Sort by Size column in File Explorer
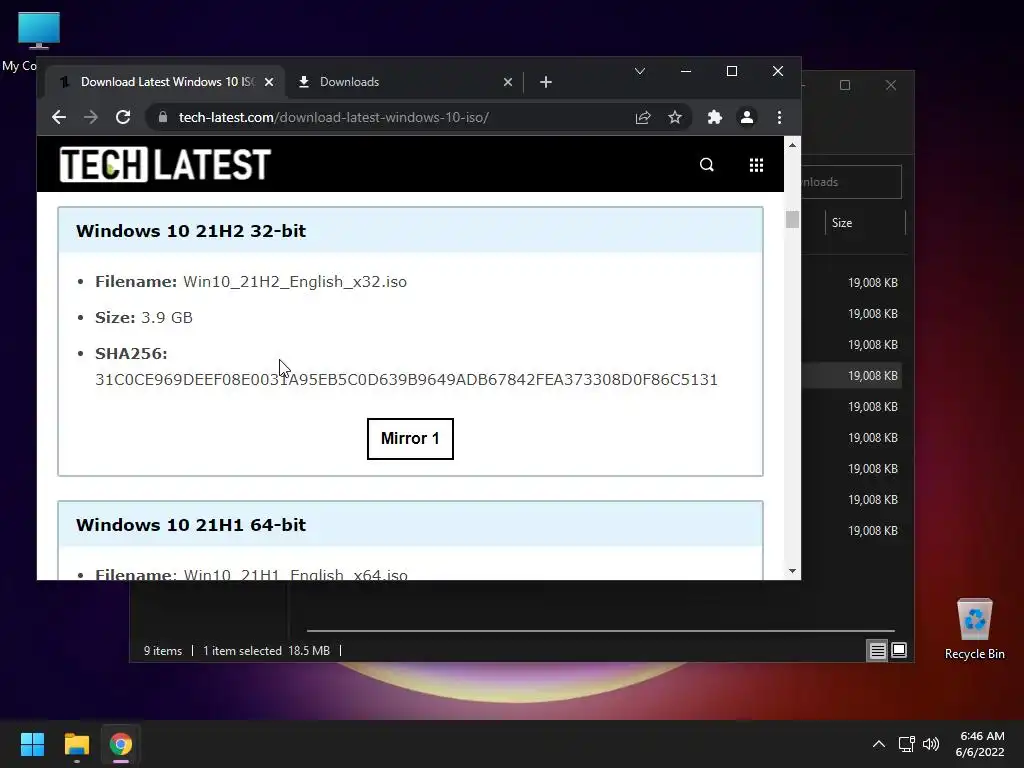The width and height of the screenshot is (1024, 768). (x=865, y=223)
